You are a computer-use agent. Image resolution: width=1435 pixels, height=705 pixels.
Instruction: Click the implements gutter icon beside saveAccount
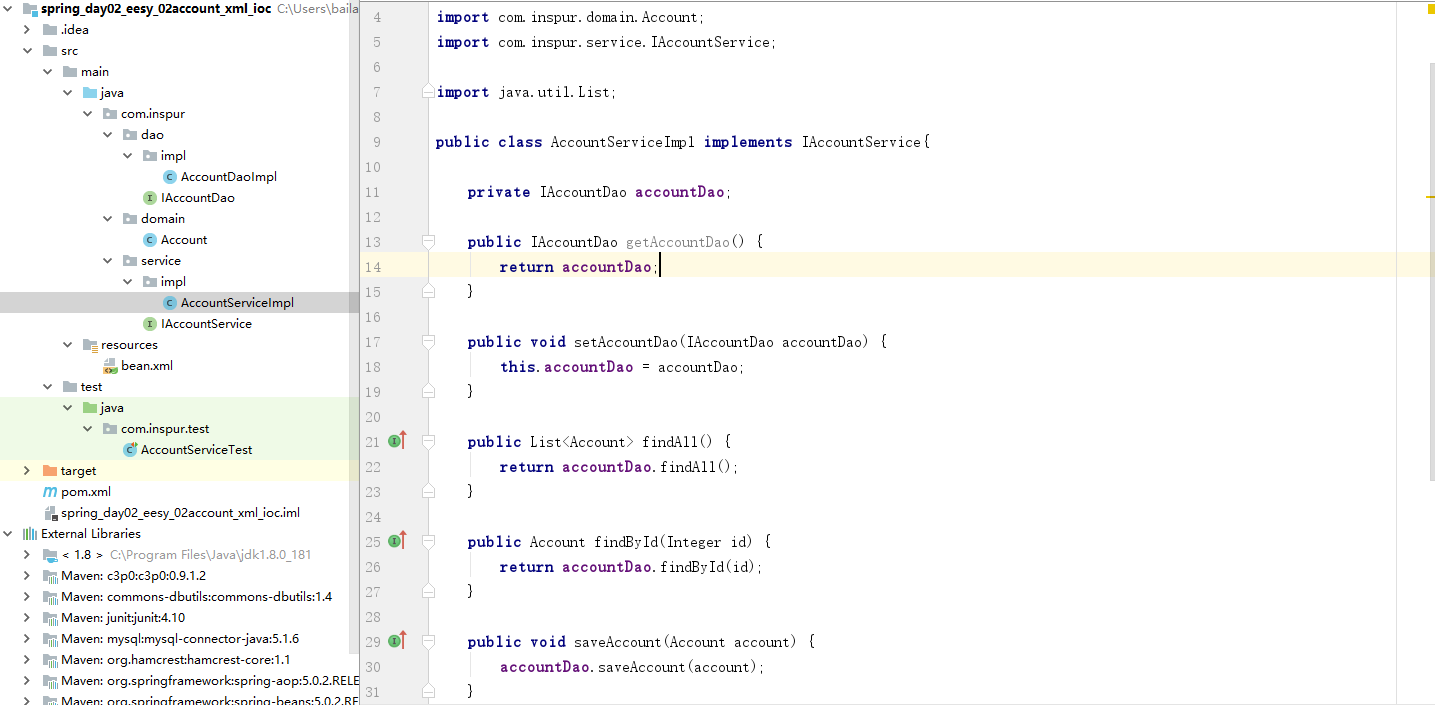(396, 641)
